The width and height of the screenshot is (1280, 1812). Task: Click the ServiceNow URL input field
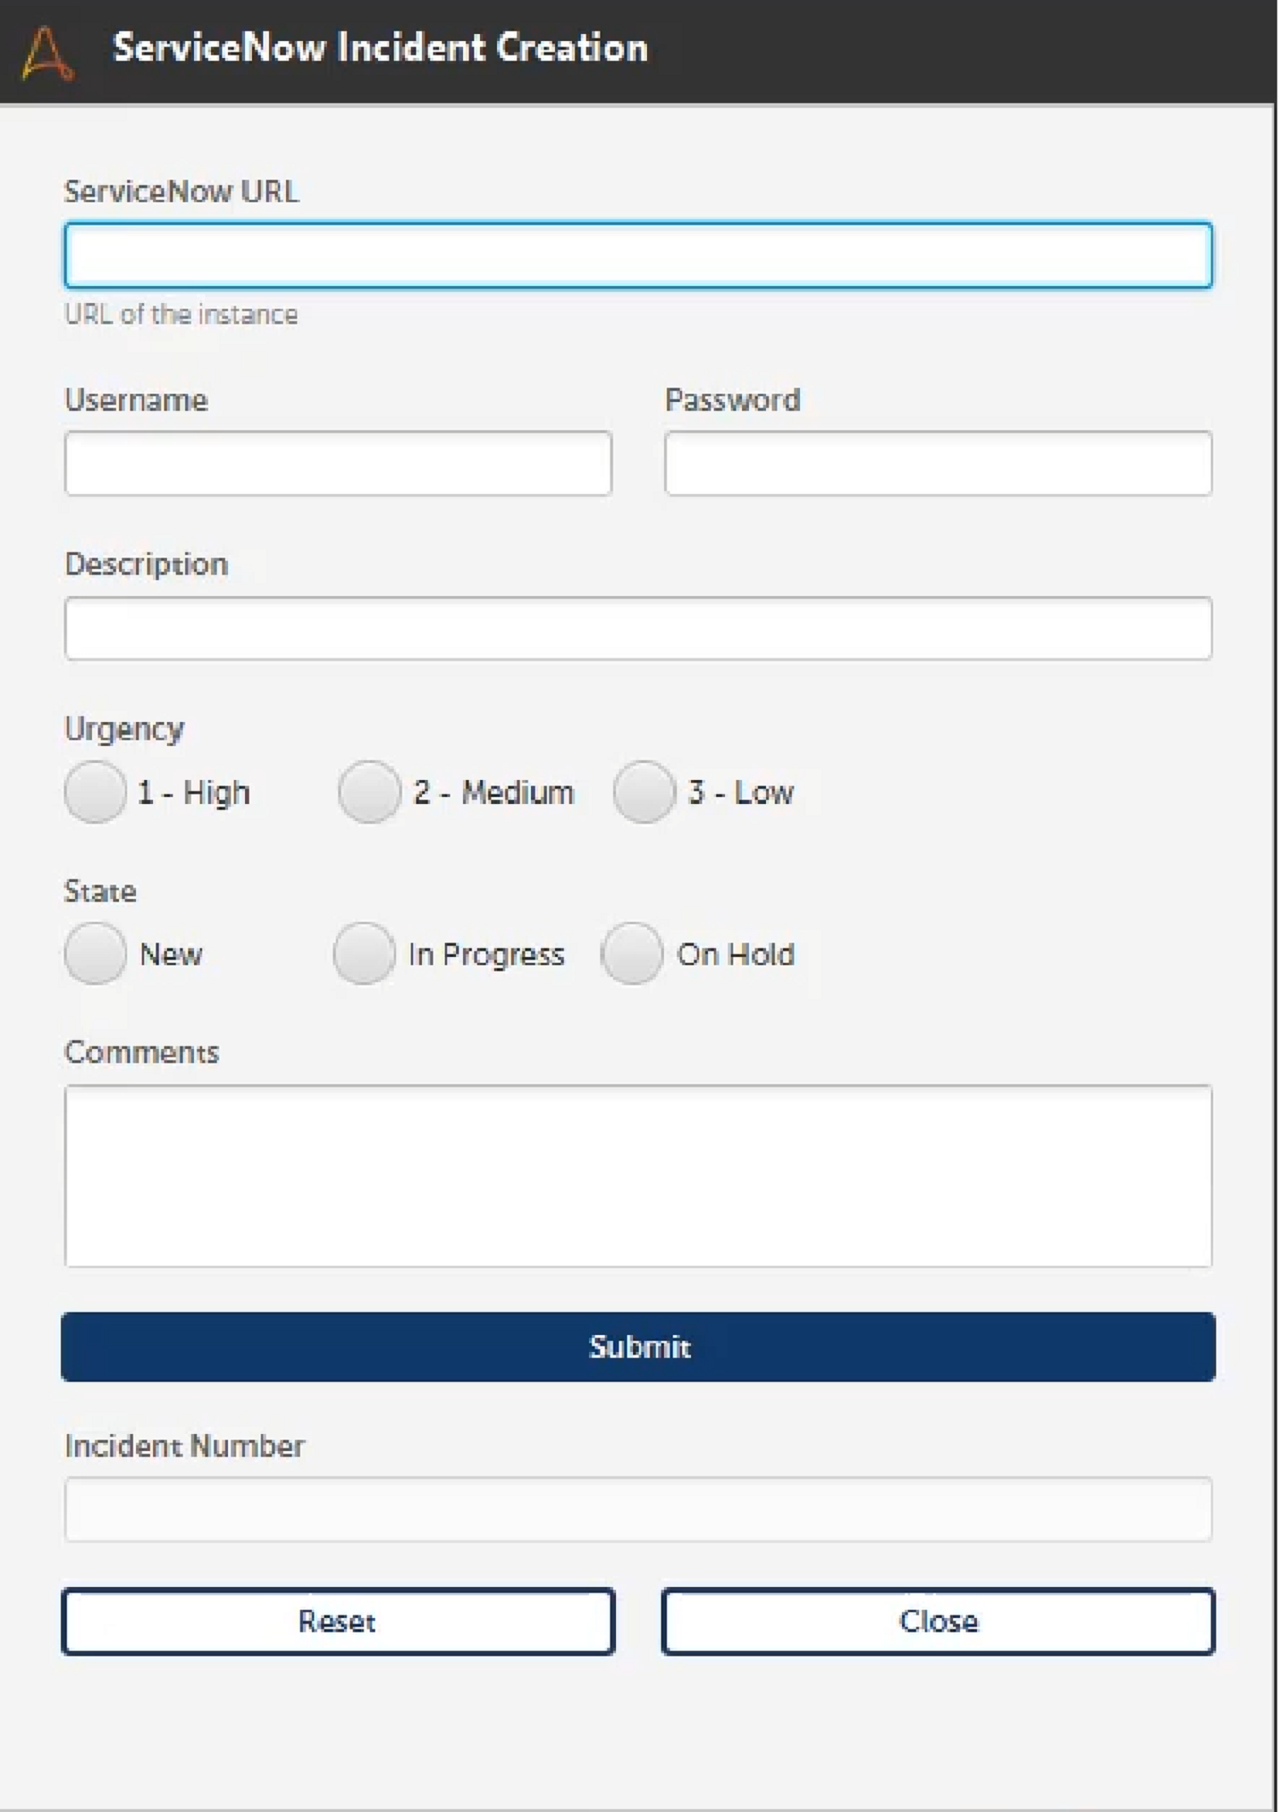point(638,256)
